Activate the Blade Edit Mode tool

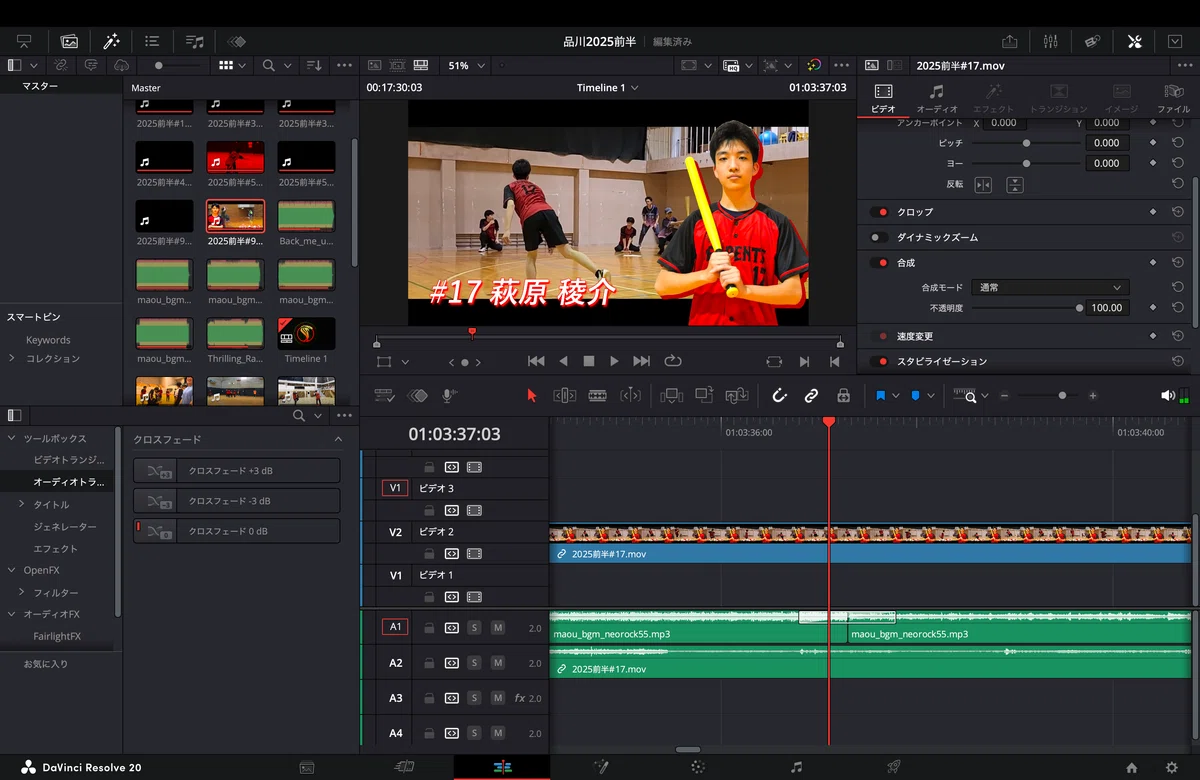coord(598,395)
